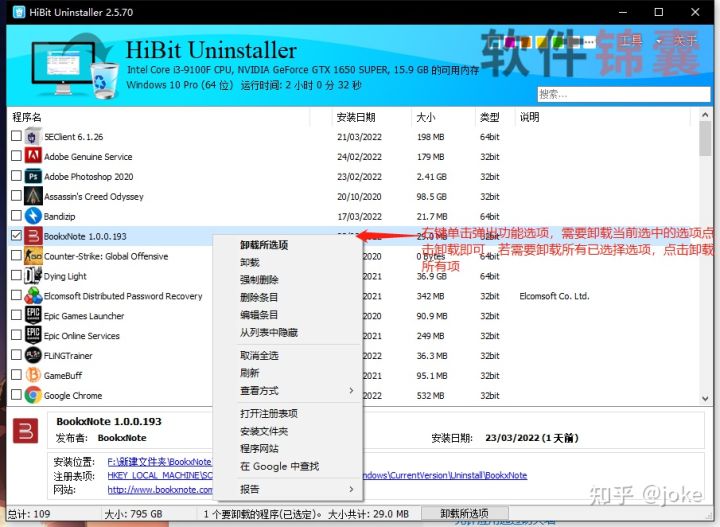Pick the green theme color swatch
The image size is (720, 527).
(x=558, y=42)
